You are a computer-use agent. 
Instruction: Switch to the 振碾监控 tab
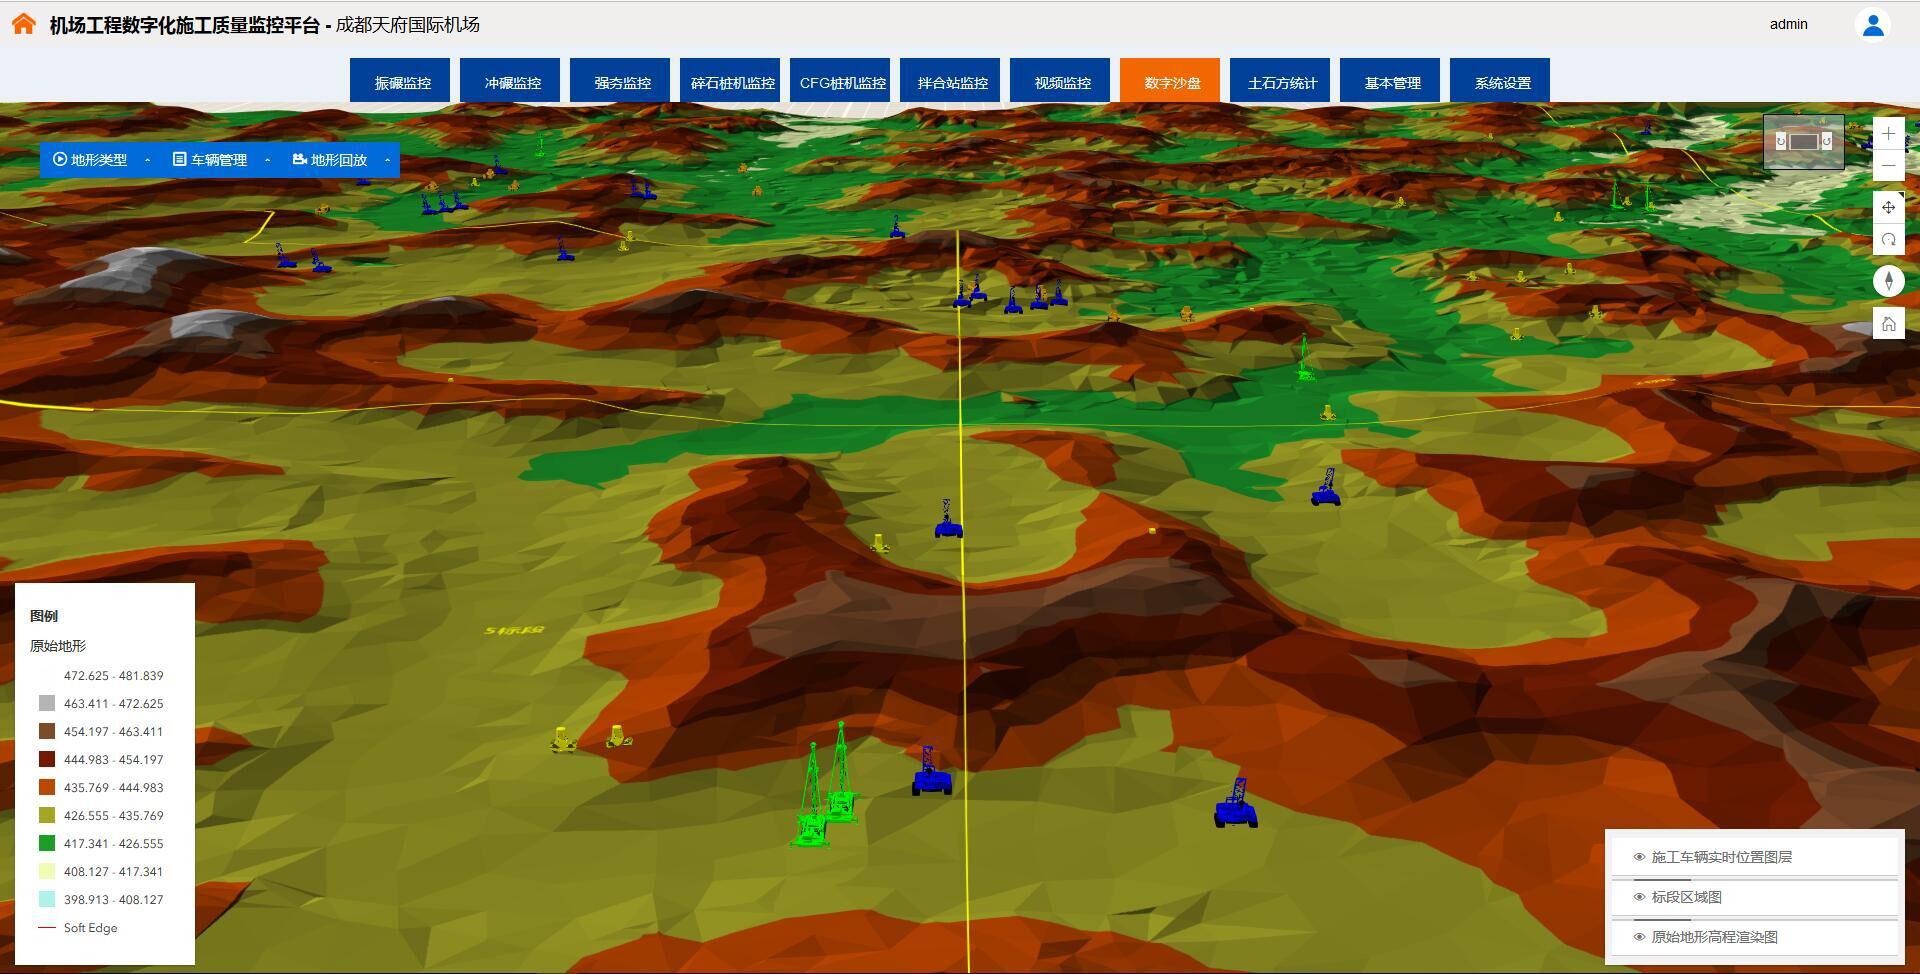point(400,82)
